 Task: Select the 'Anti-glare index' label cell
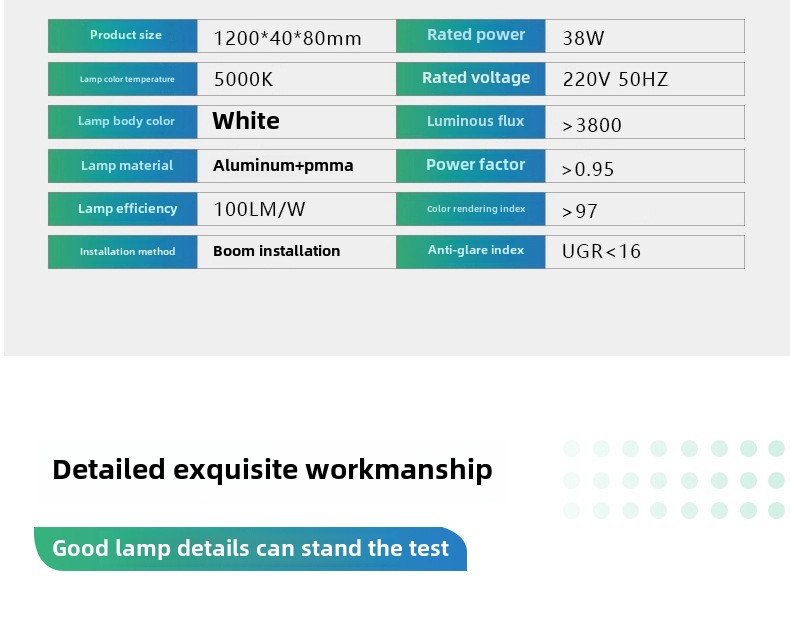(471, 251)
